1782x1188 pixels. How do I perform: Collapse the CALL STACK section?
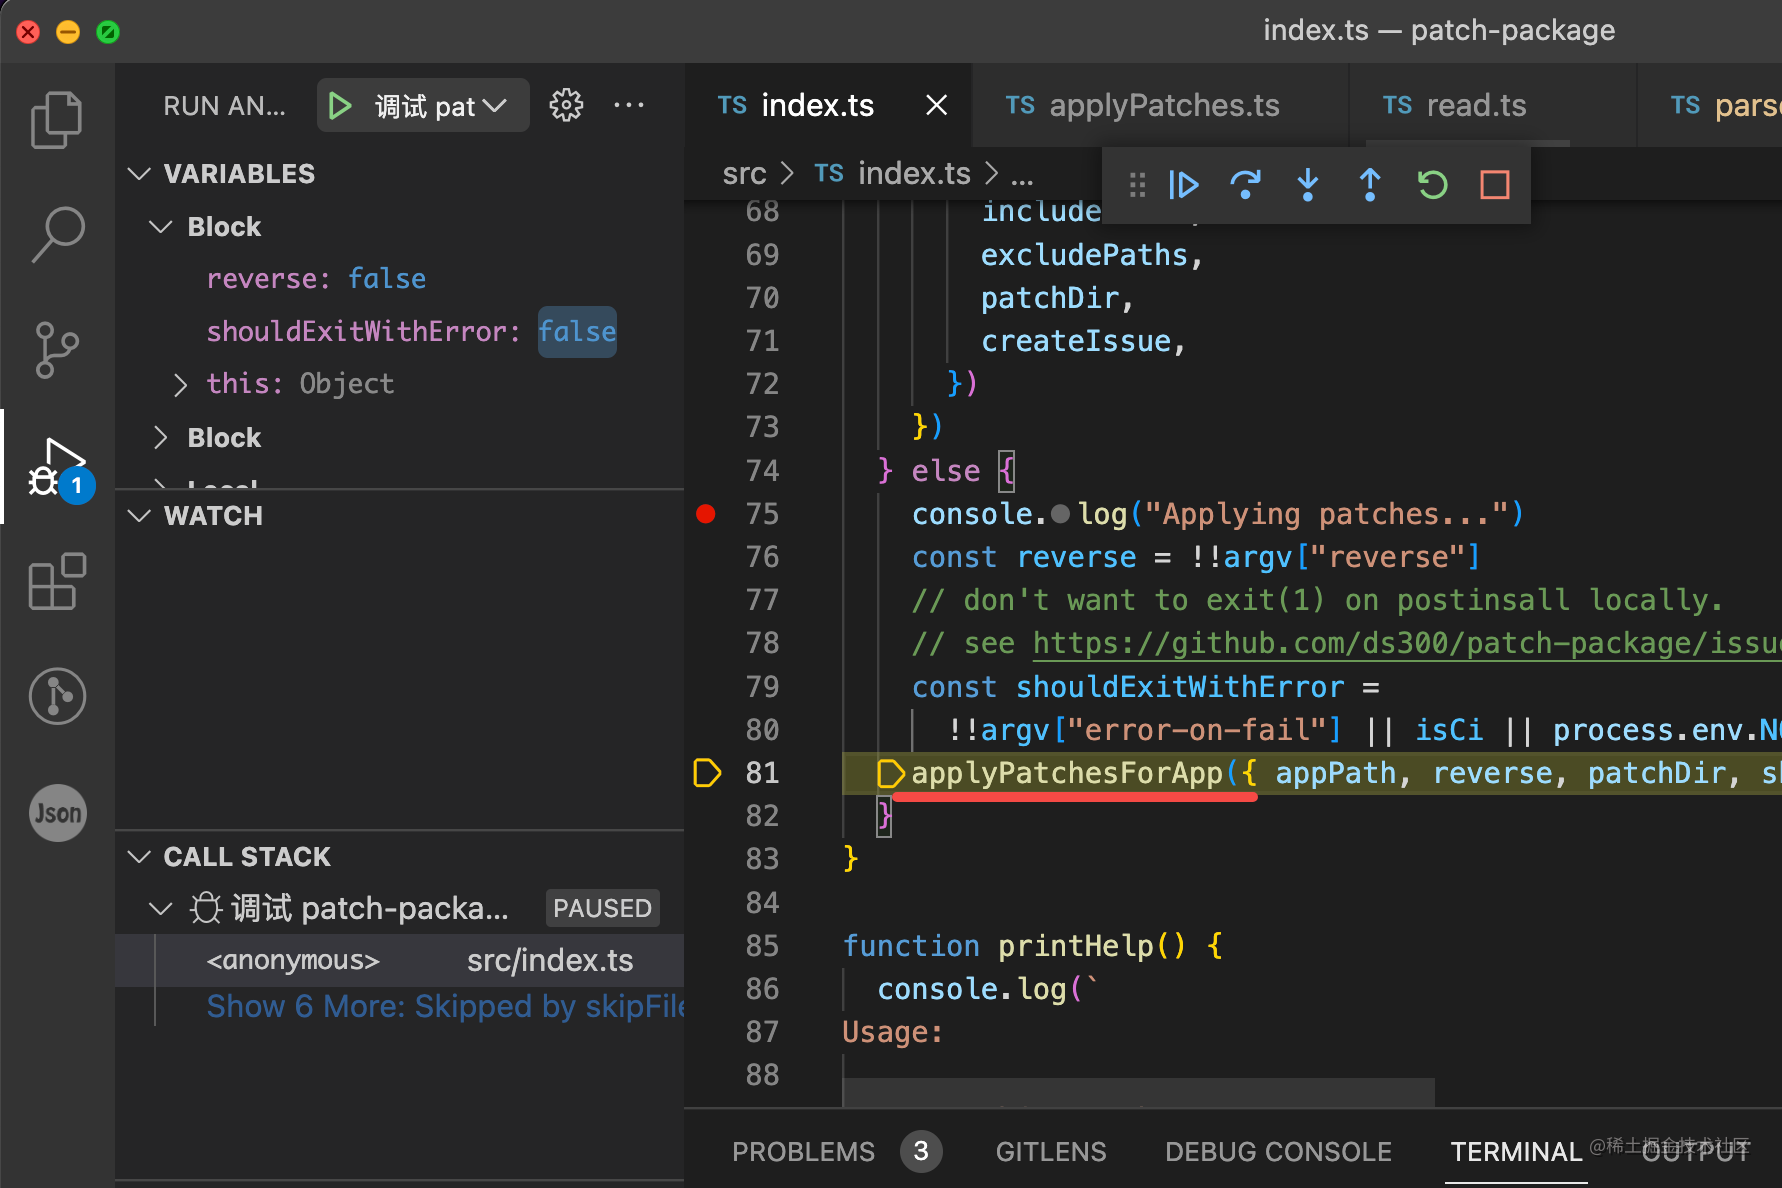click(x=140, y=857)
